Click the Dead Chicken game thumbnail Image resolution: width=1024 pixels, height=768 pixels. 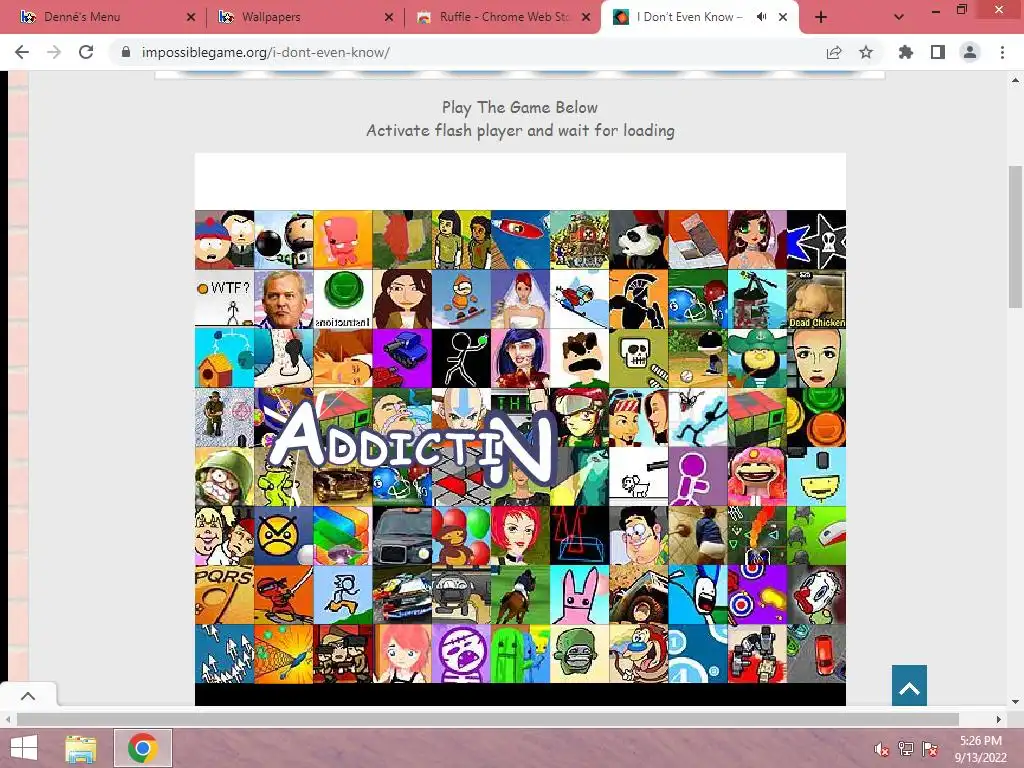816,299
